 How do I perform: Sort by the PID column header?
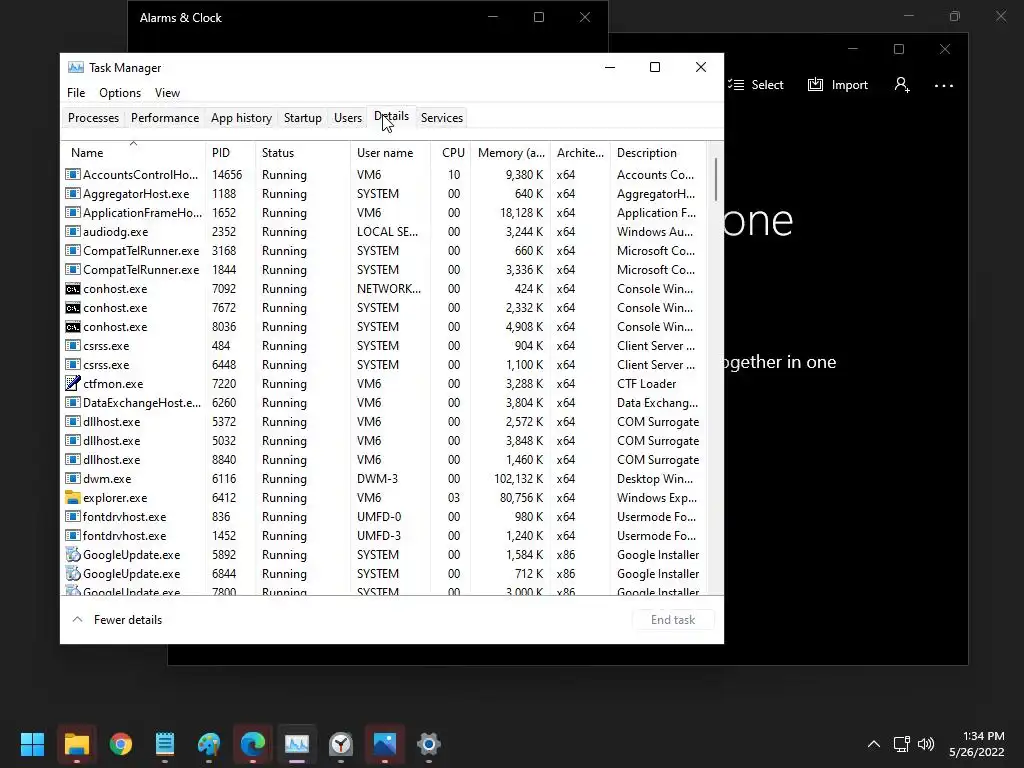230,153
